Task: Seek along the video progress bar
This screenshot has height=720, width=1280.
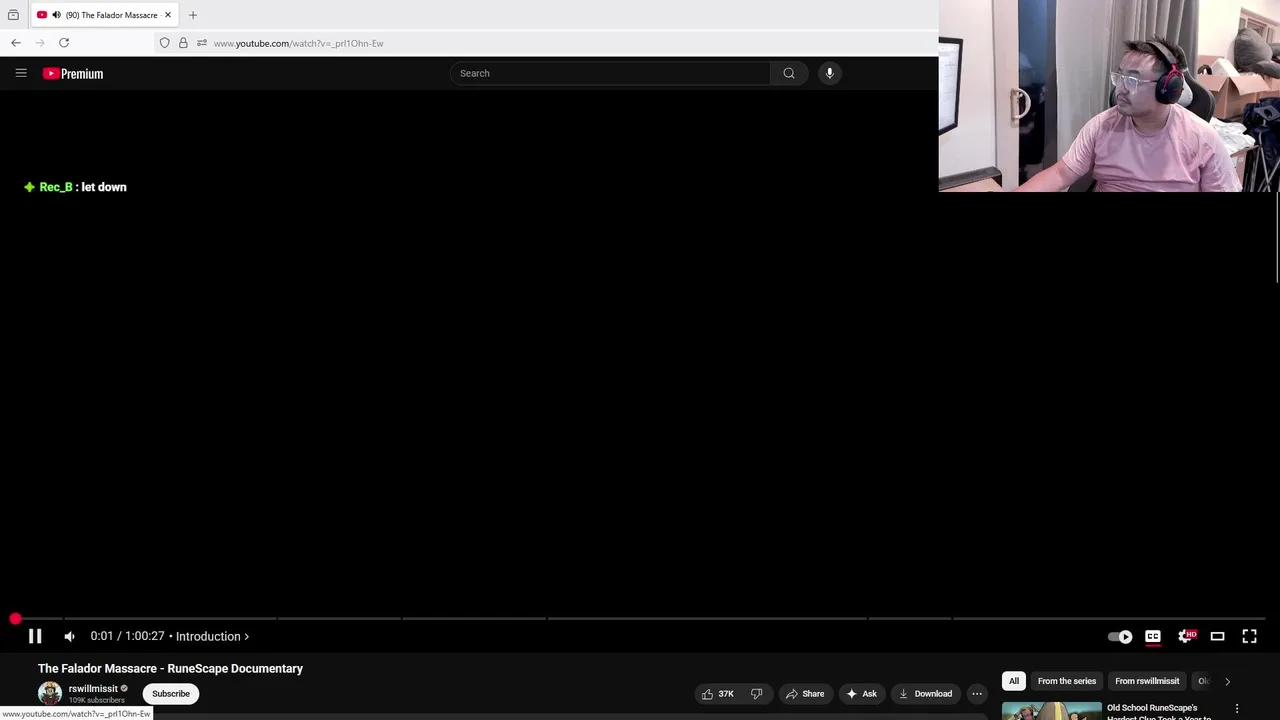Action: (640, 619)
